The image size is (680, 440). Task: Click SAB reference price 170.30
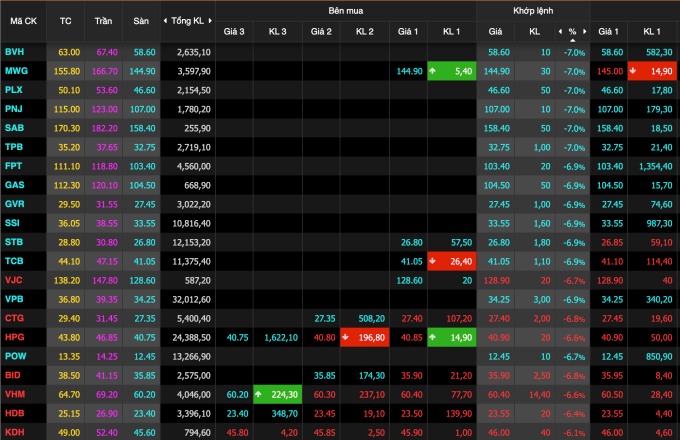(67, 128)
